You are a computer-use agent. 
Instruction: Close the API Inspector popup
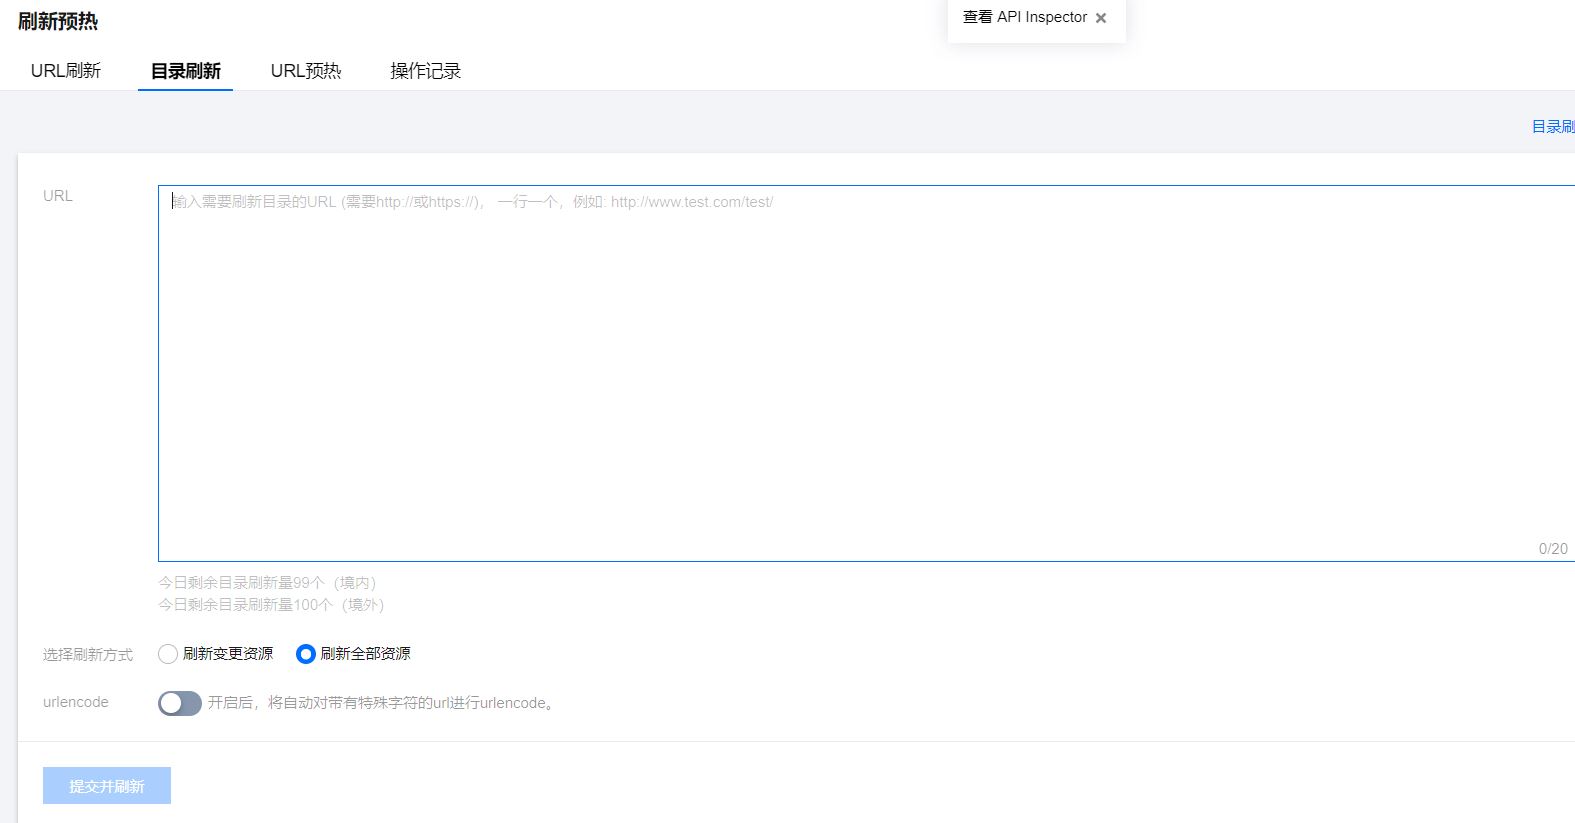[x=1101, y=18]
